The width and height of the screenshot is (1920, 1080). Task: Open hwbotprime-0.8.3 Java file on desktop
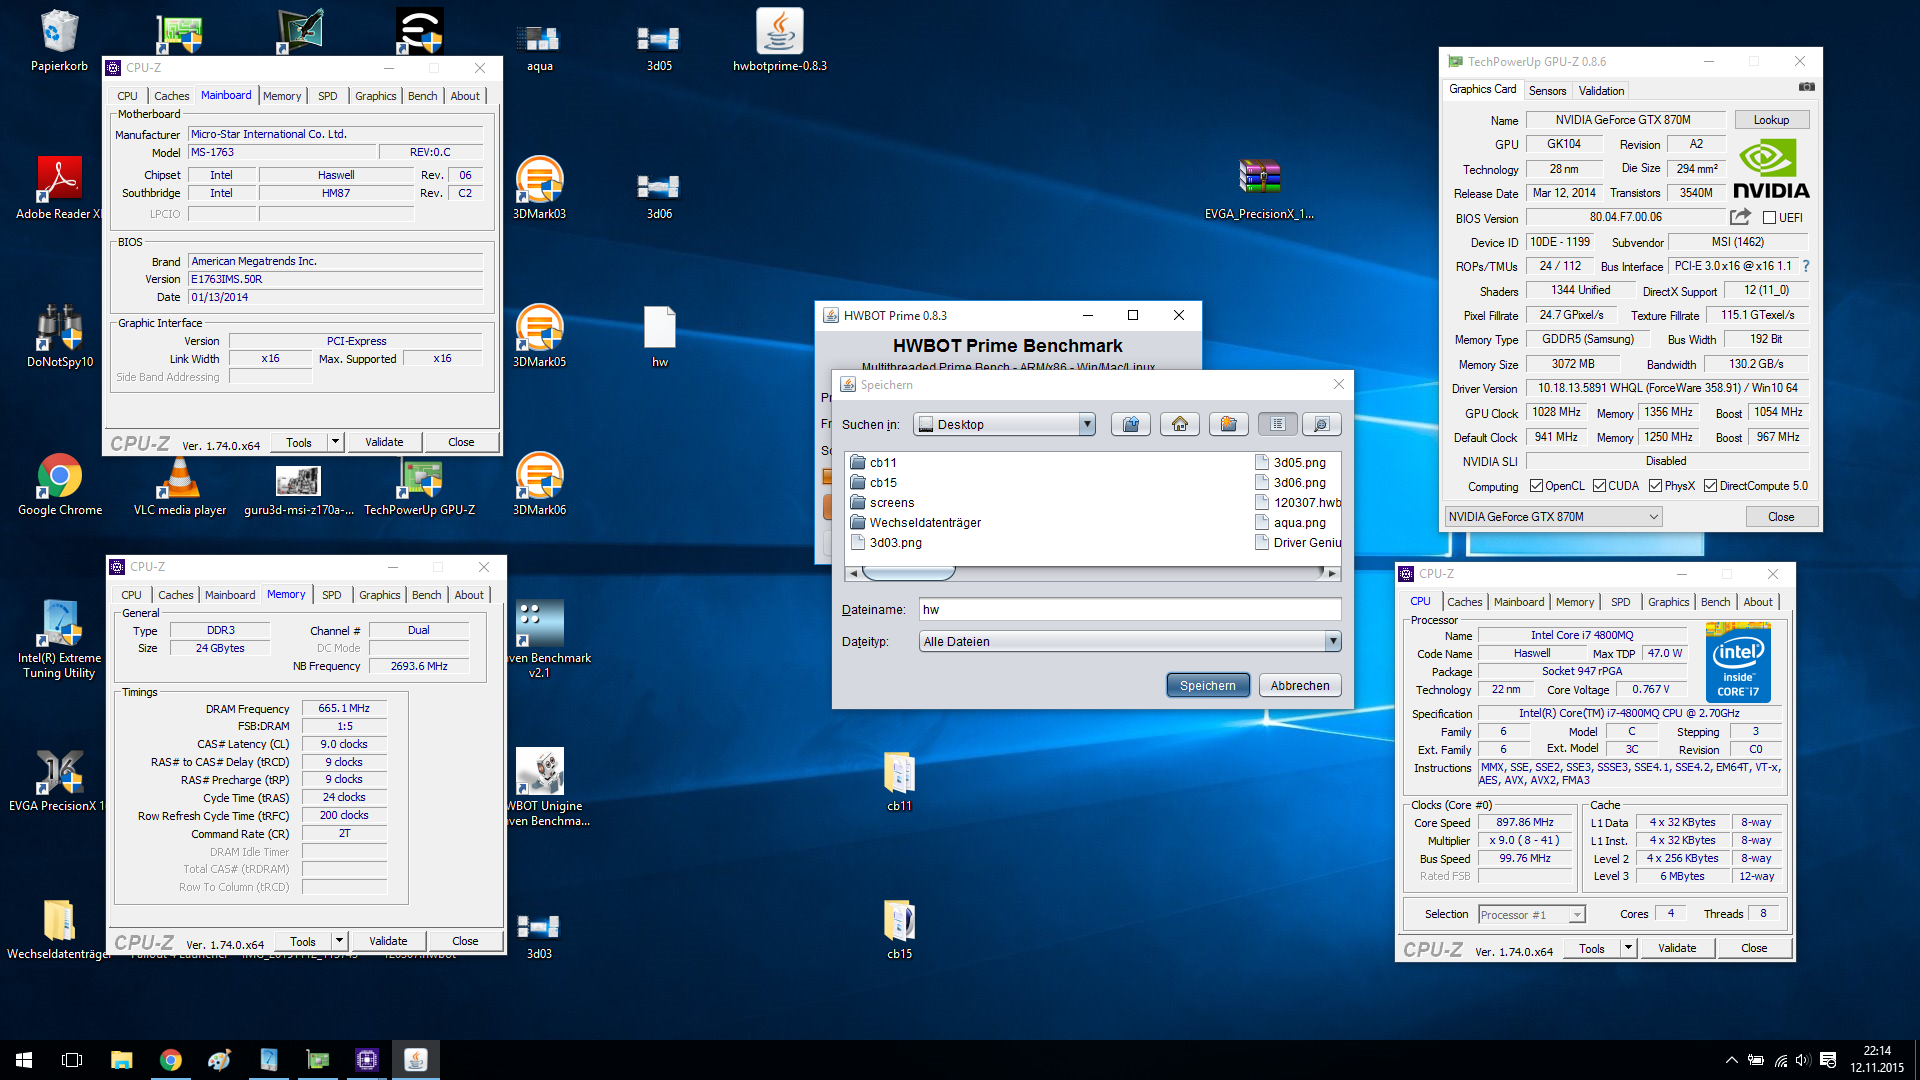click(x=780, y=42)
